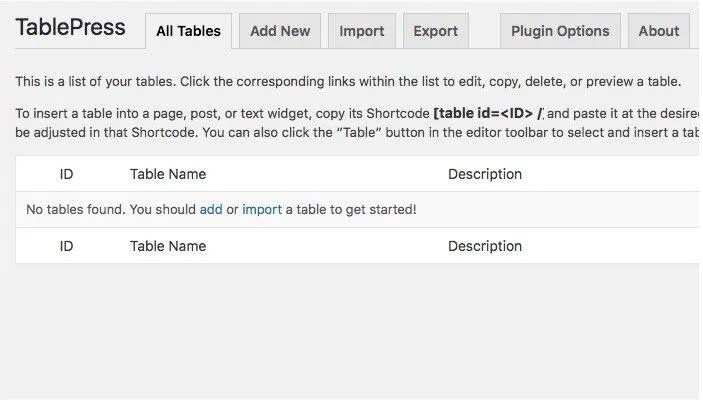Follow the "add" link in empty table message
Viewport: 703px width, 400px height.
coord(211,209)
